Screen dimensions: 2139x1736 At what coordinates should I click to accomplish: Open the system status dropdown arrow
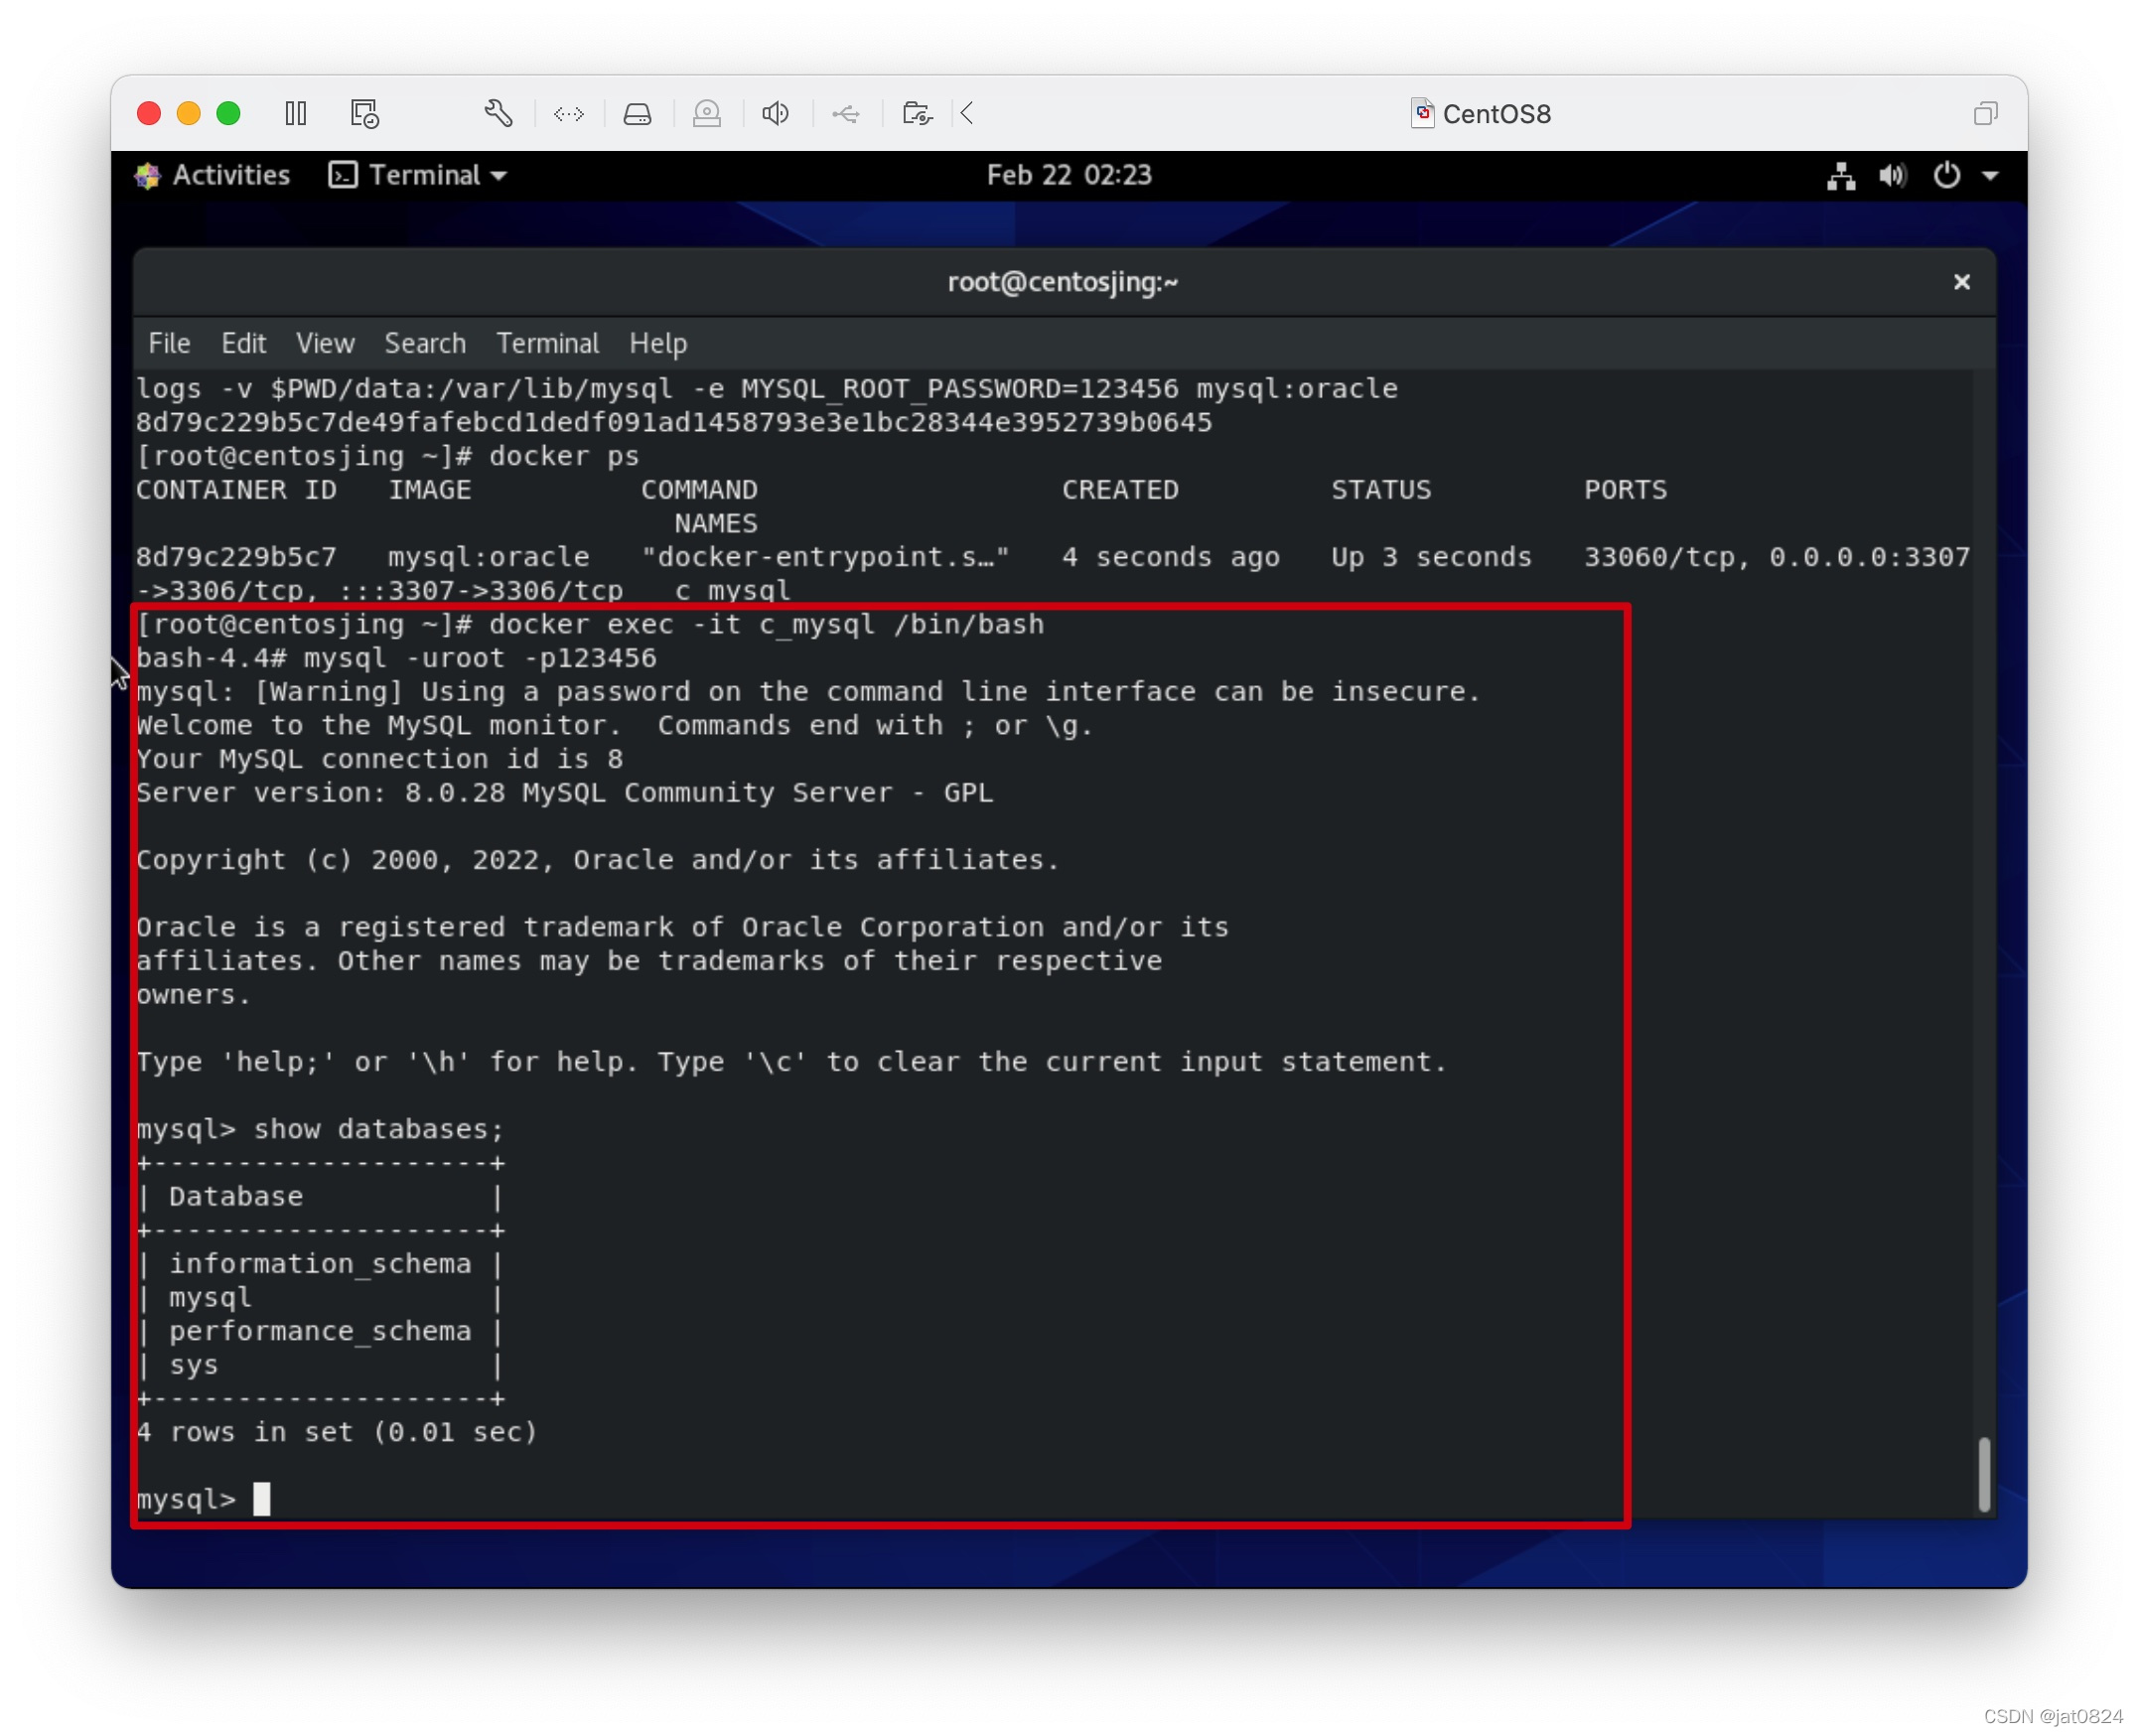[x=1991, y=175]
